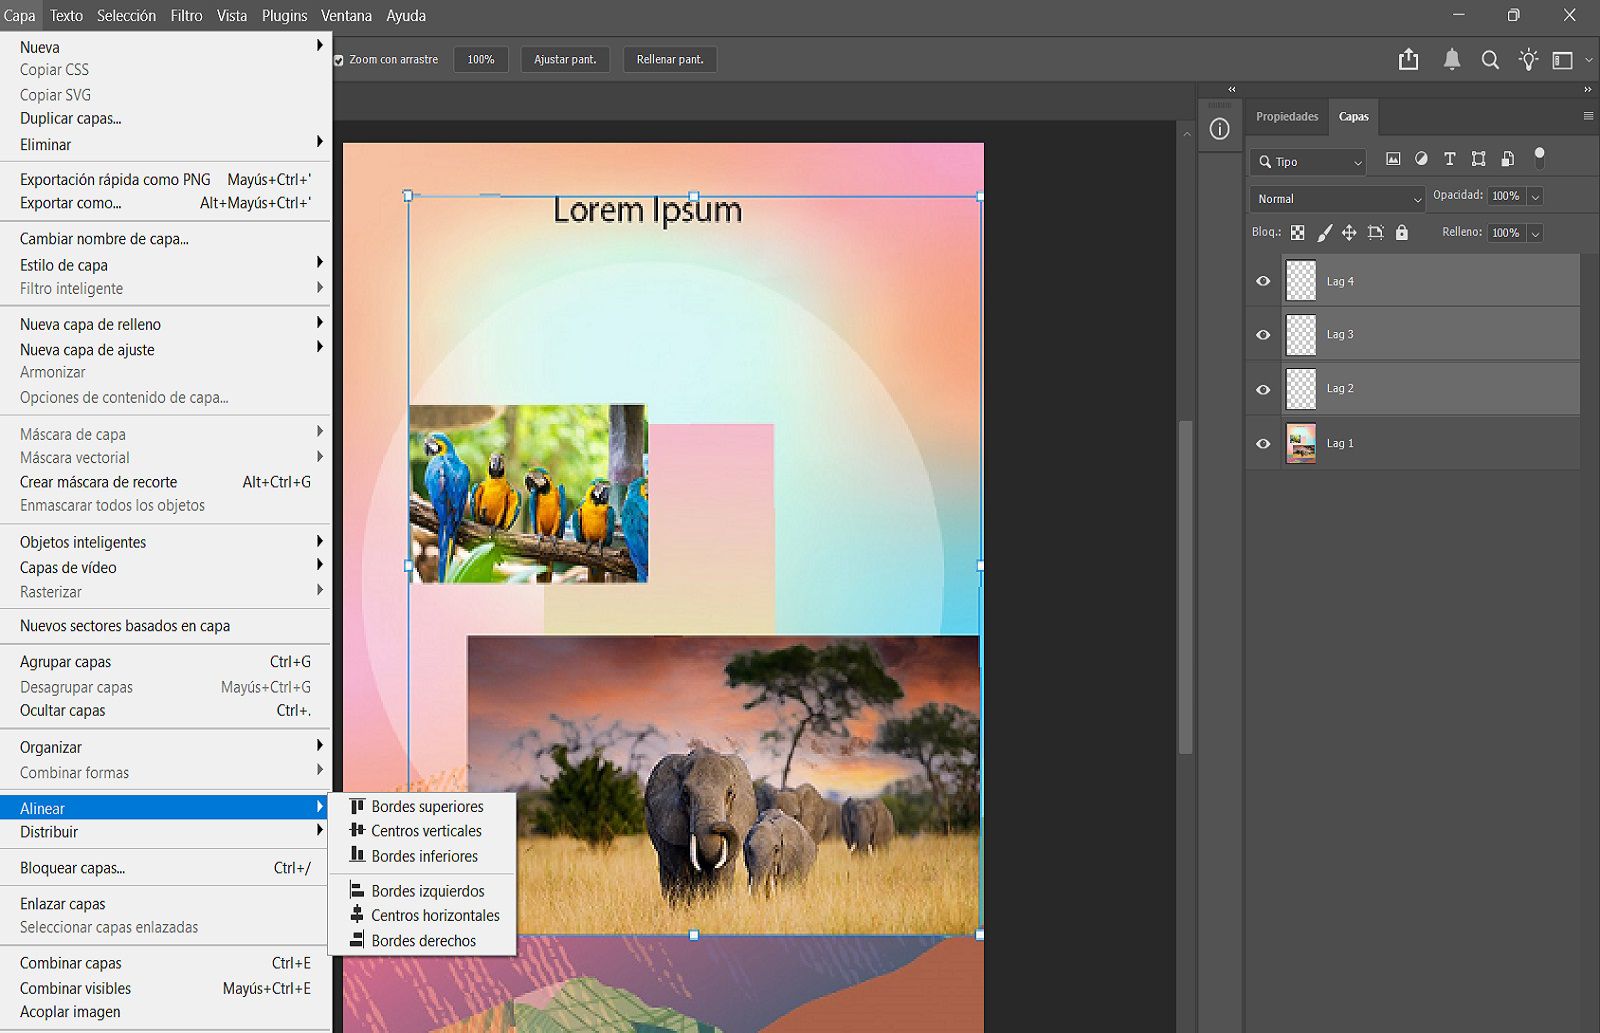The image size is (1600, 1033).
Task: Click the lock transparent pixels icon
Action: click(x=1298, y=232)
